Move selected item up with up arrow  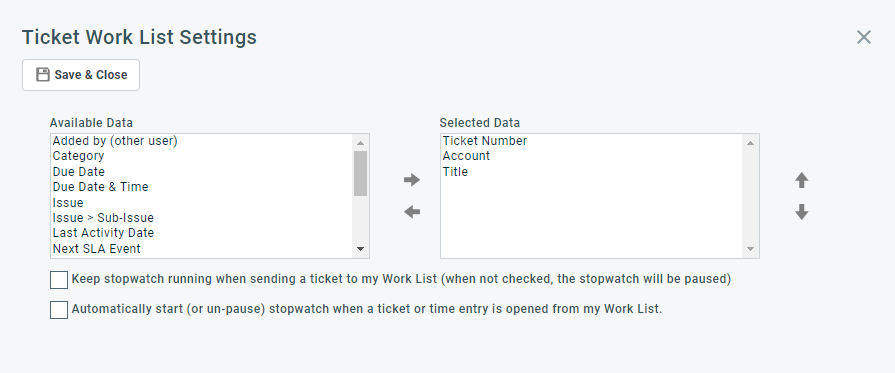801,181
